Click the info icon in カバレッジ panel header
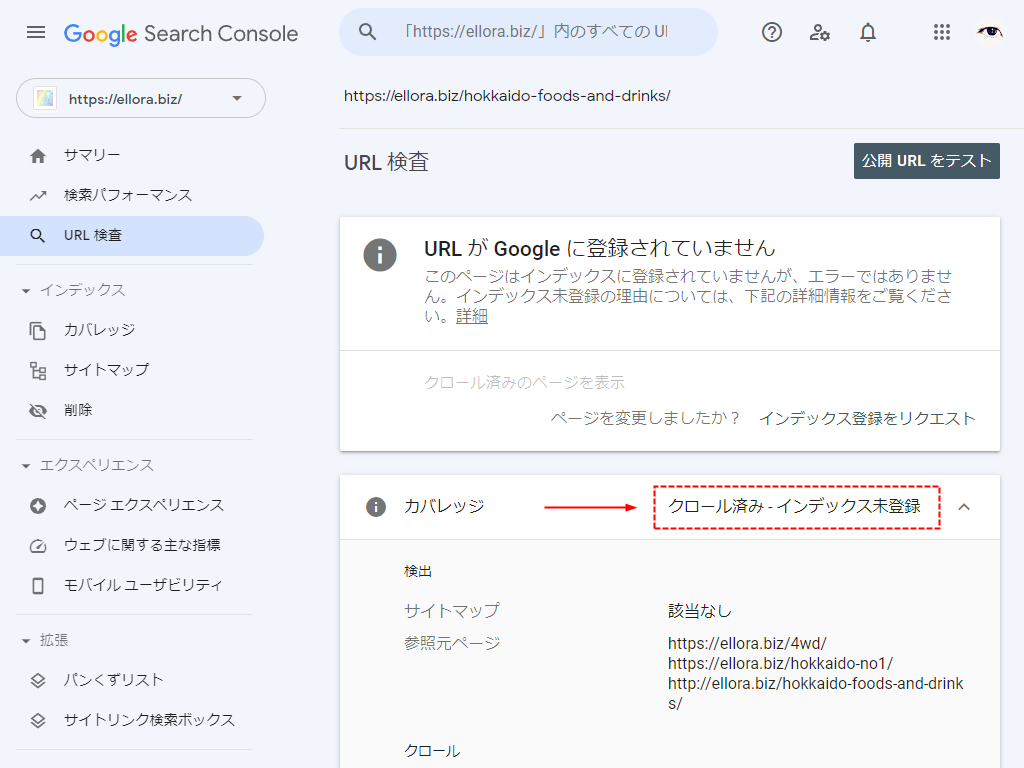The width and height of the screenshot is (1024, 768). pos(376,507)
